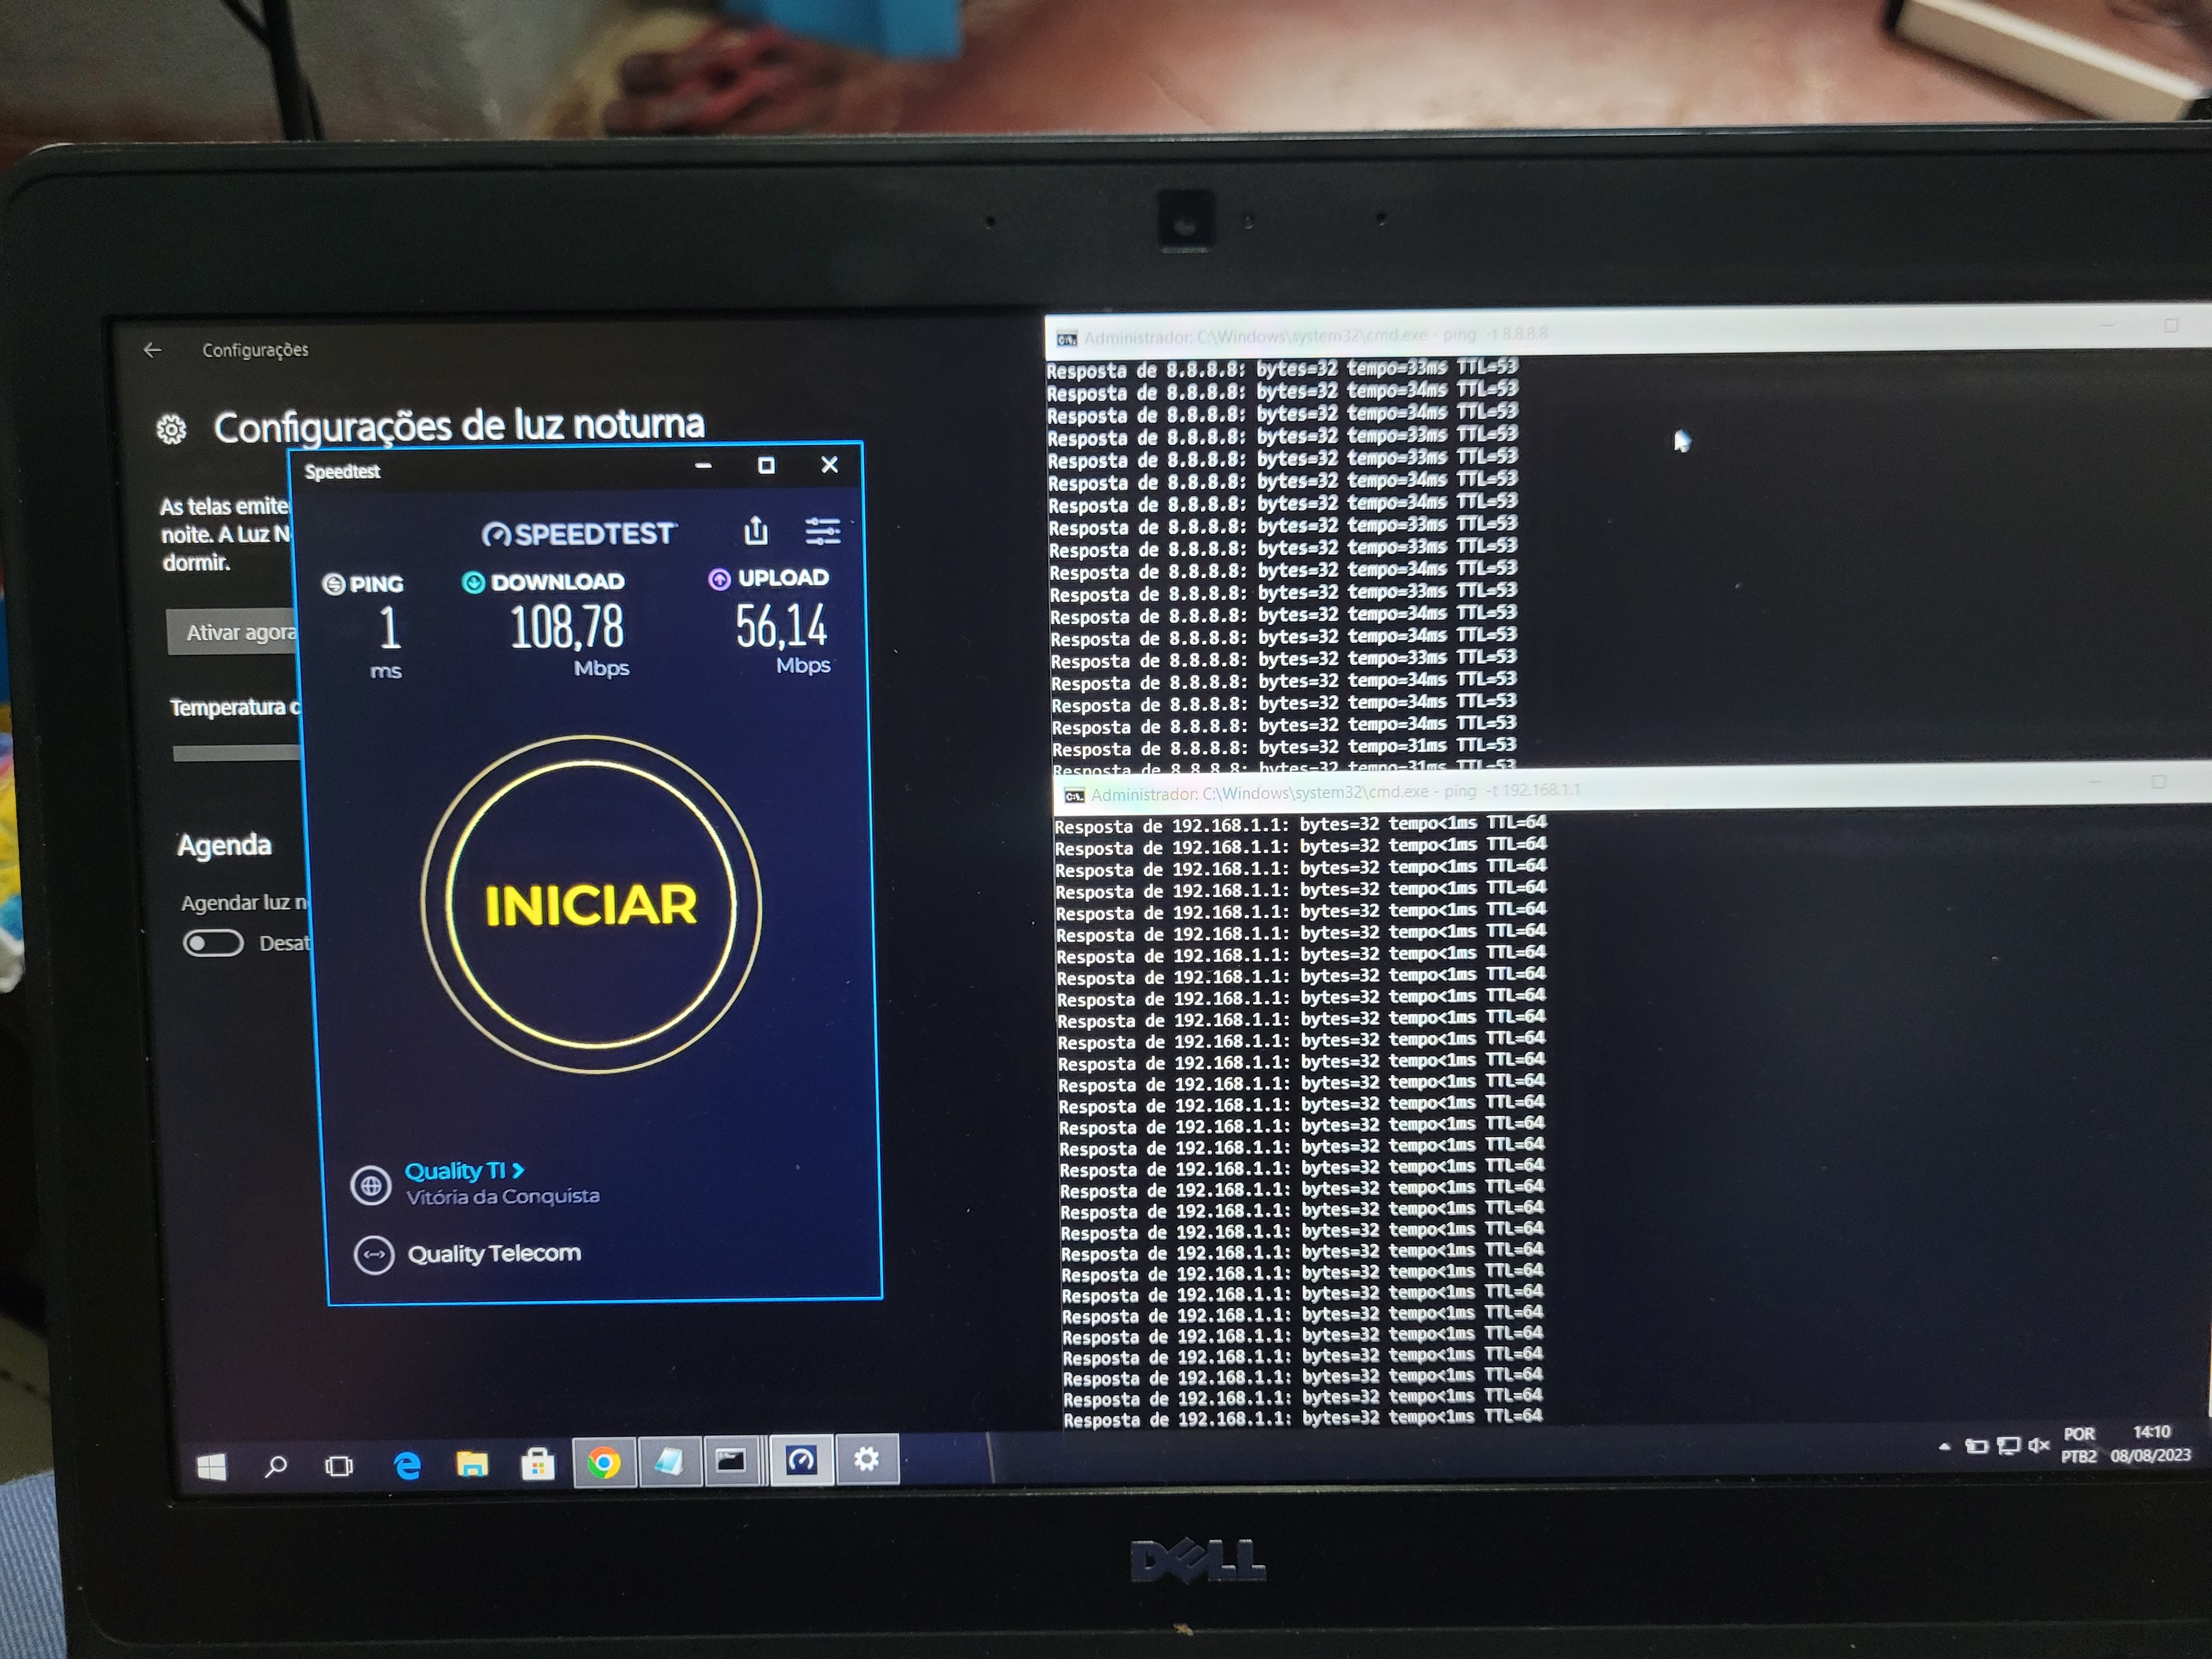This screenshot has width=2212, height=1659.
Task: Toggle the Agendar luz noturna switch
Action: [x=213, y=943]
